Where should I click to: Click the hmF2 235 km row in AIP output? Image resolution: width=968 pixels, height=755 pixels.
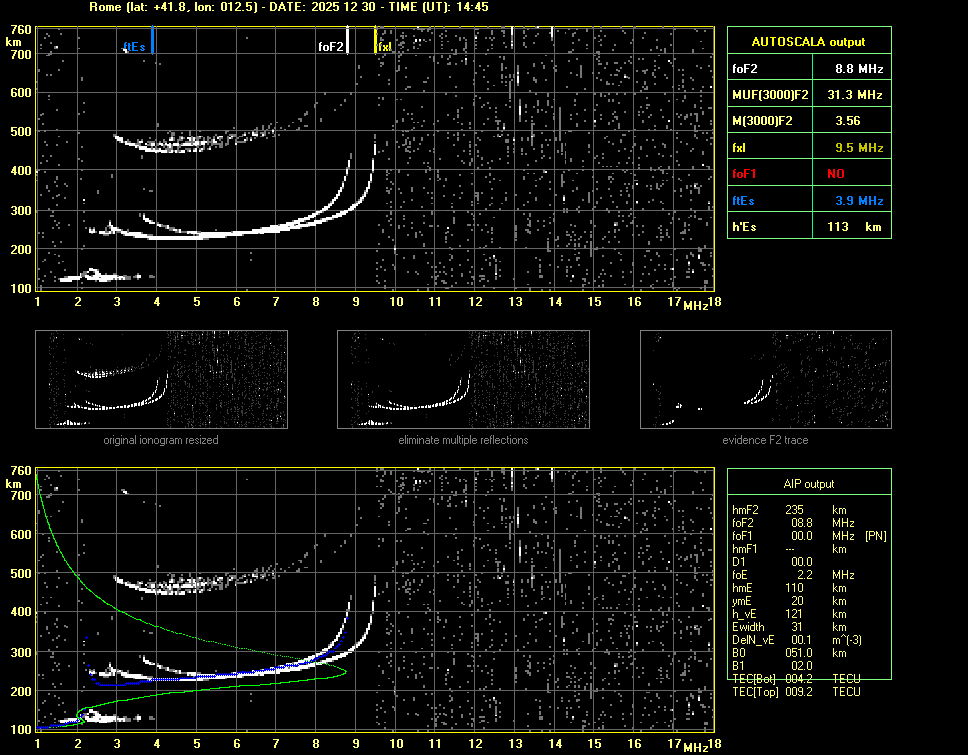(x=795, y=510)
